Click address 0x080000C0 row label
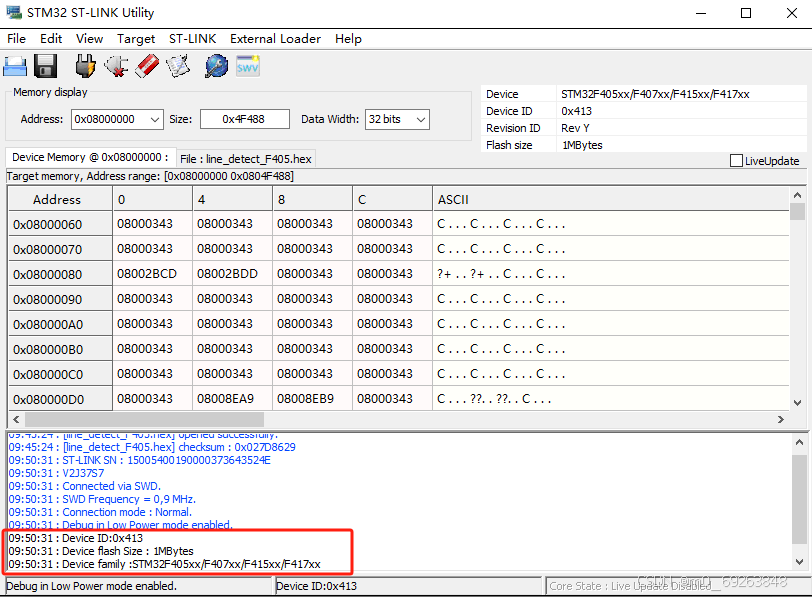Image resolution: width=812 pixels, height=597 pixels. pos(60,374)
